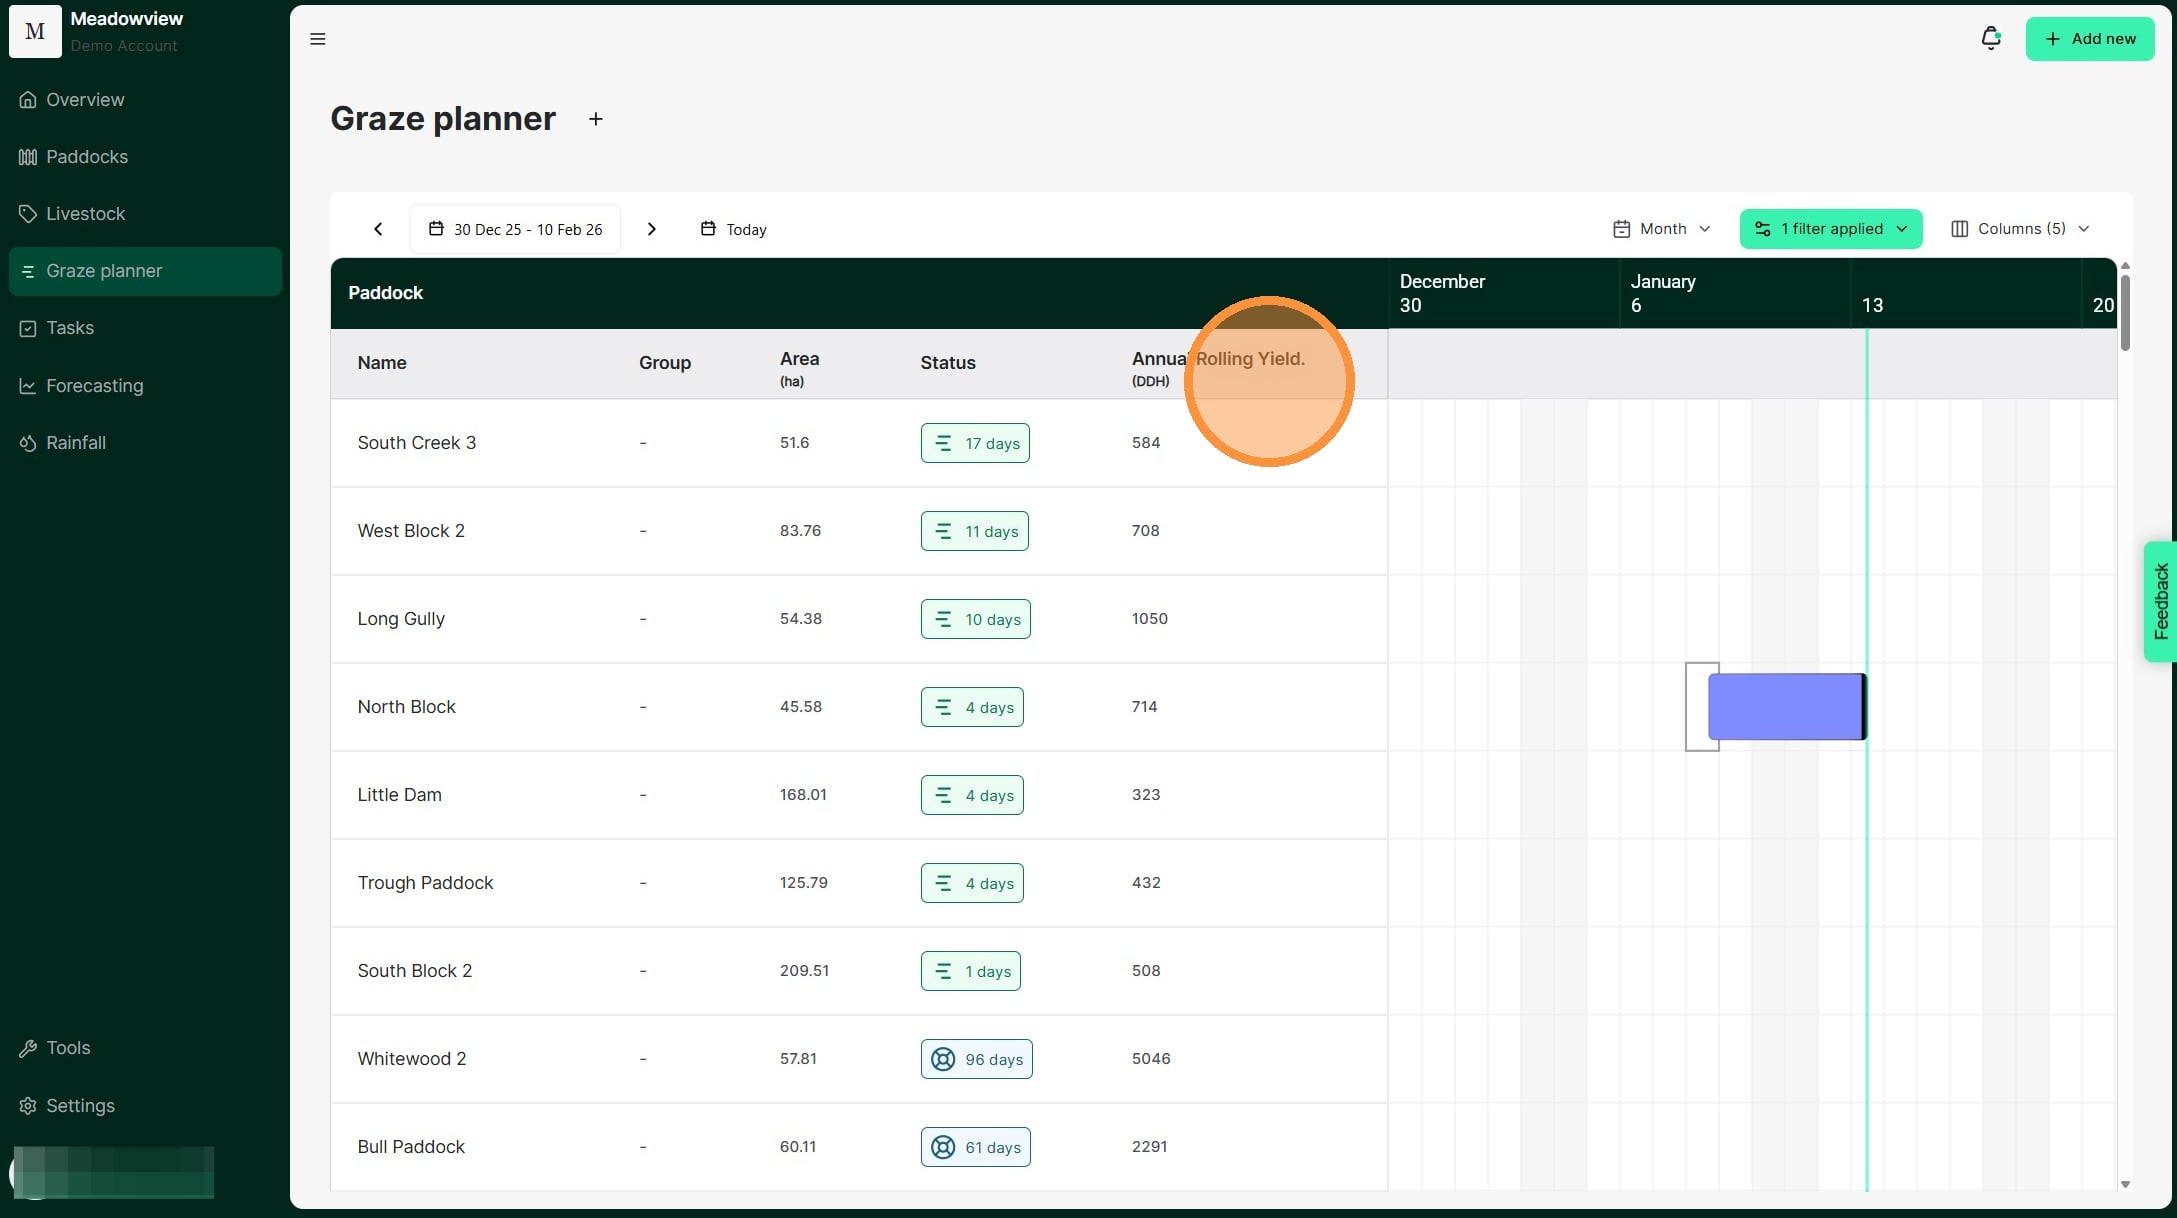
Task: Click the South Creek 3 status badge
Action: pyautogui.click(x=975, y=443)
